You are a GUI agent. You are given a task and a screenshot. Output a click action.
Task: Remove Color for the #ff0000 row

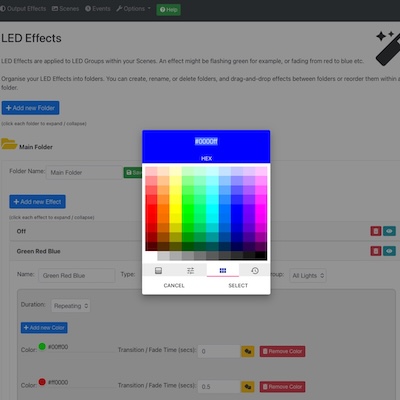[x=282, y=387]
